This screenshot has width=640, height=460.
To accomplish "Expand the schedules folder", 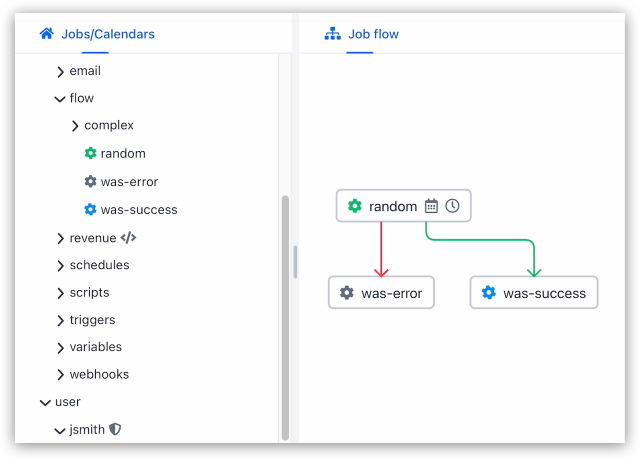I will tap(60, 266).
